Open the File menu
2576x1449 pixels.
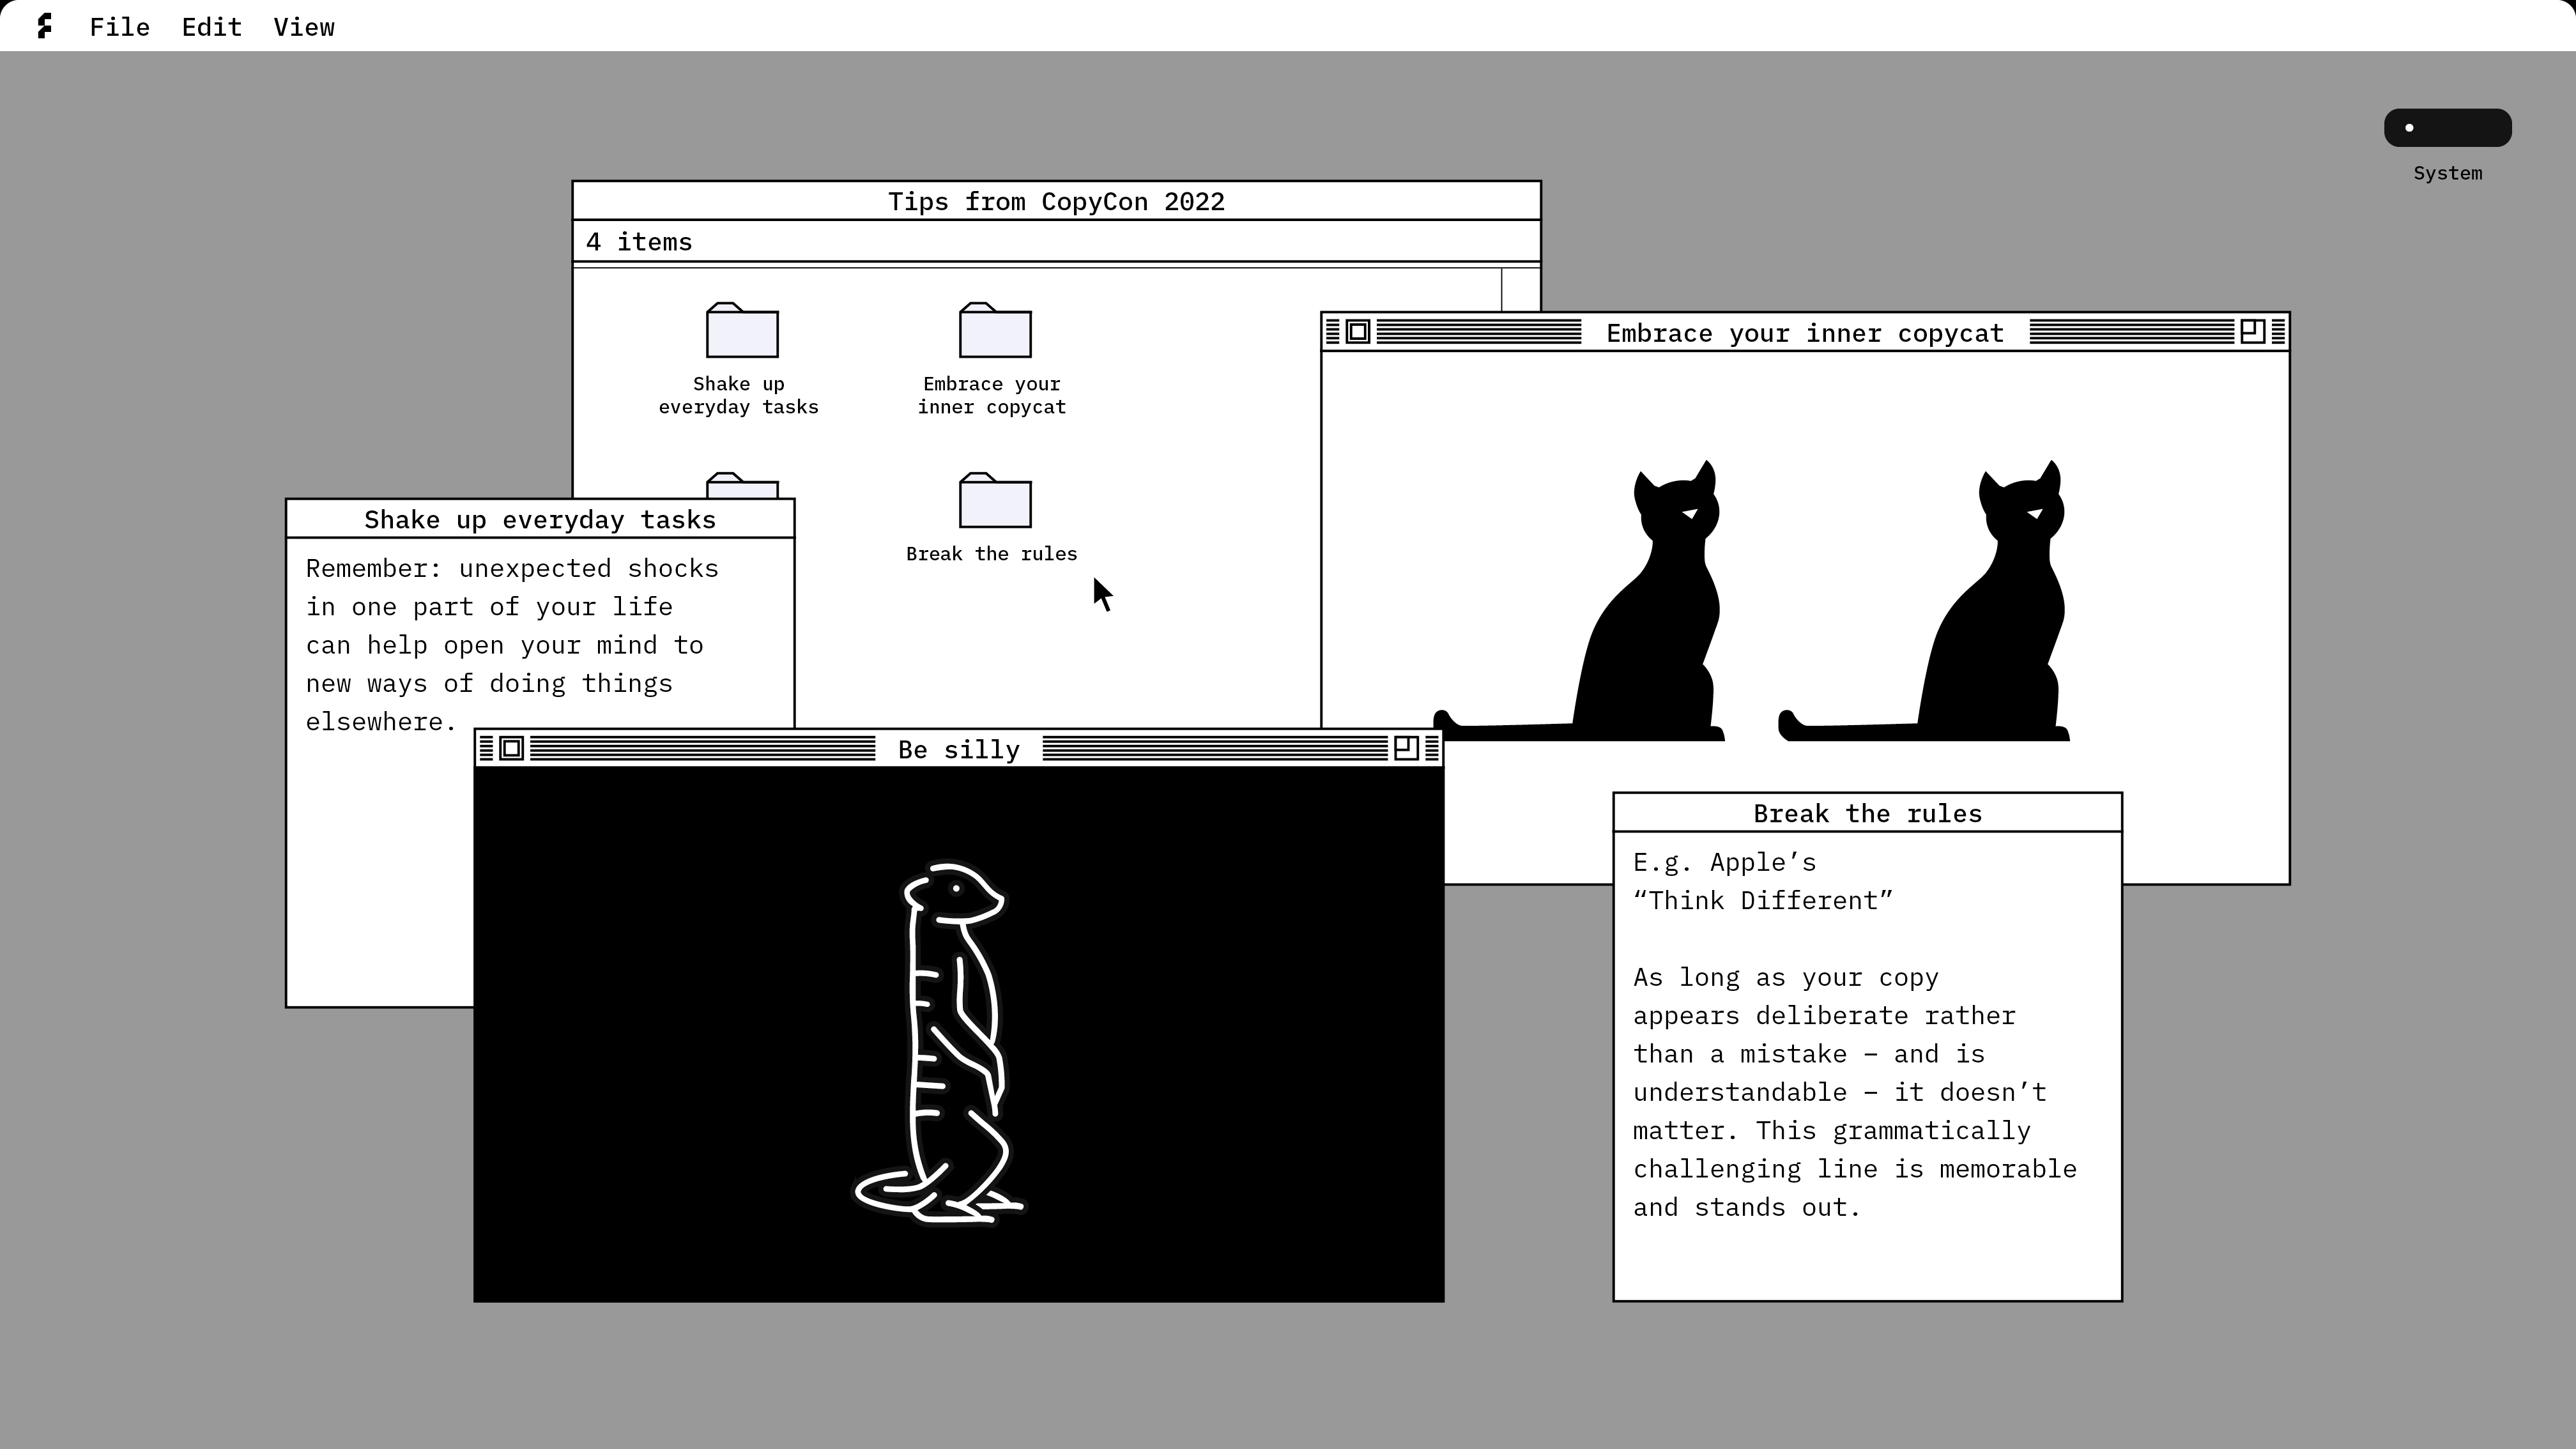pyautogui.click(x=119, y=27)
